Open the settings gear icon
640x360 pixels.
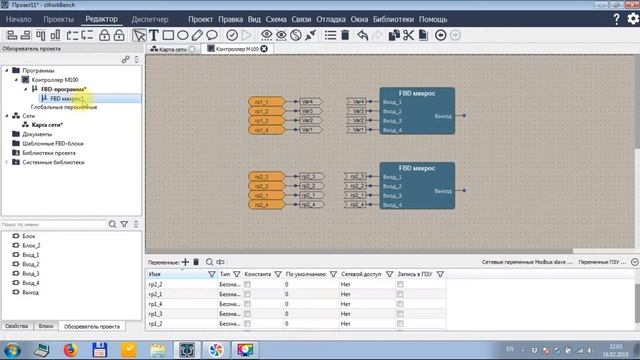[633, 19]
